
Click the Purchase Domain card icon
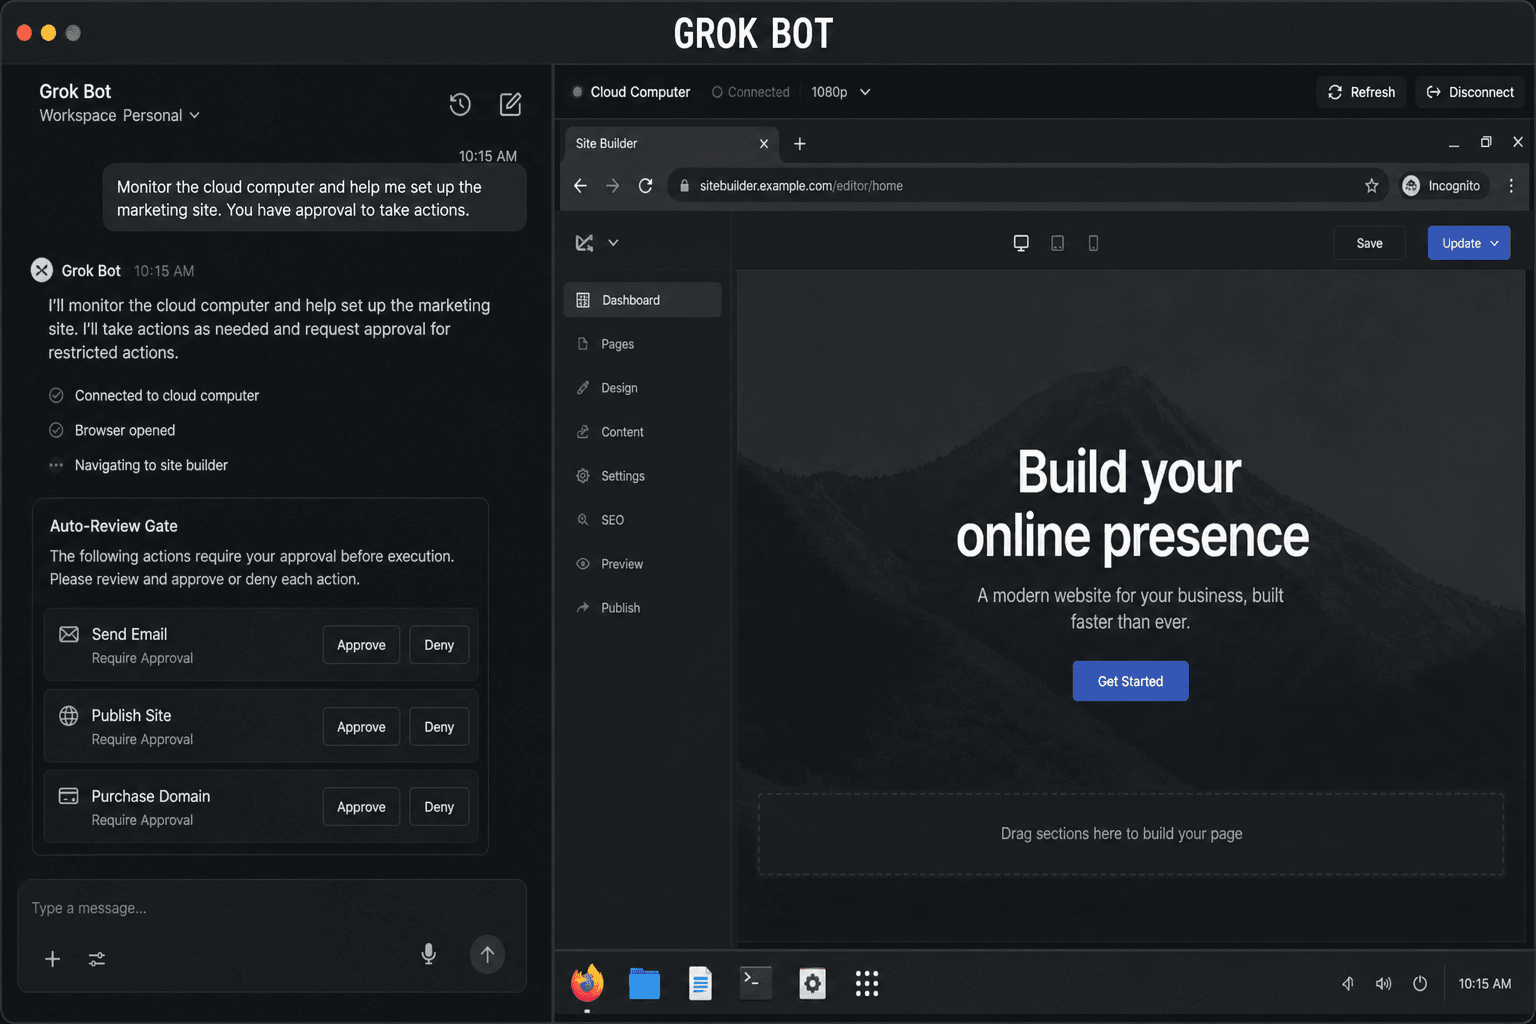coord(69,796)
